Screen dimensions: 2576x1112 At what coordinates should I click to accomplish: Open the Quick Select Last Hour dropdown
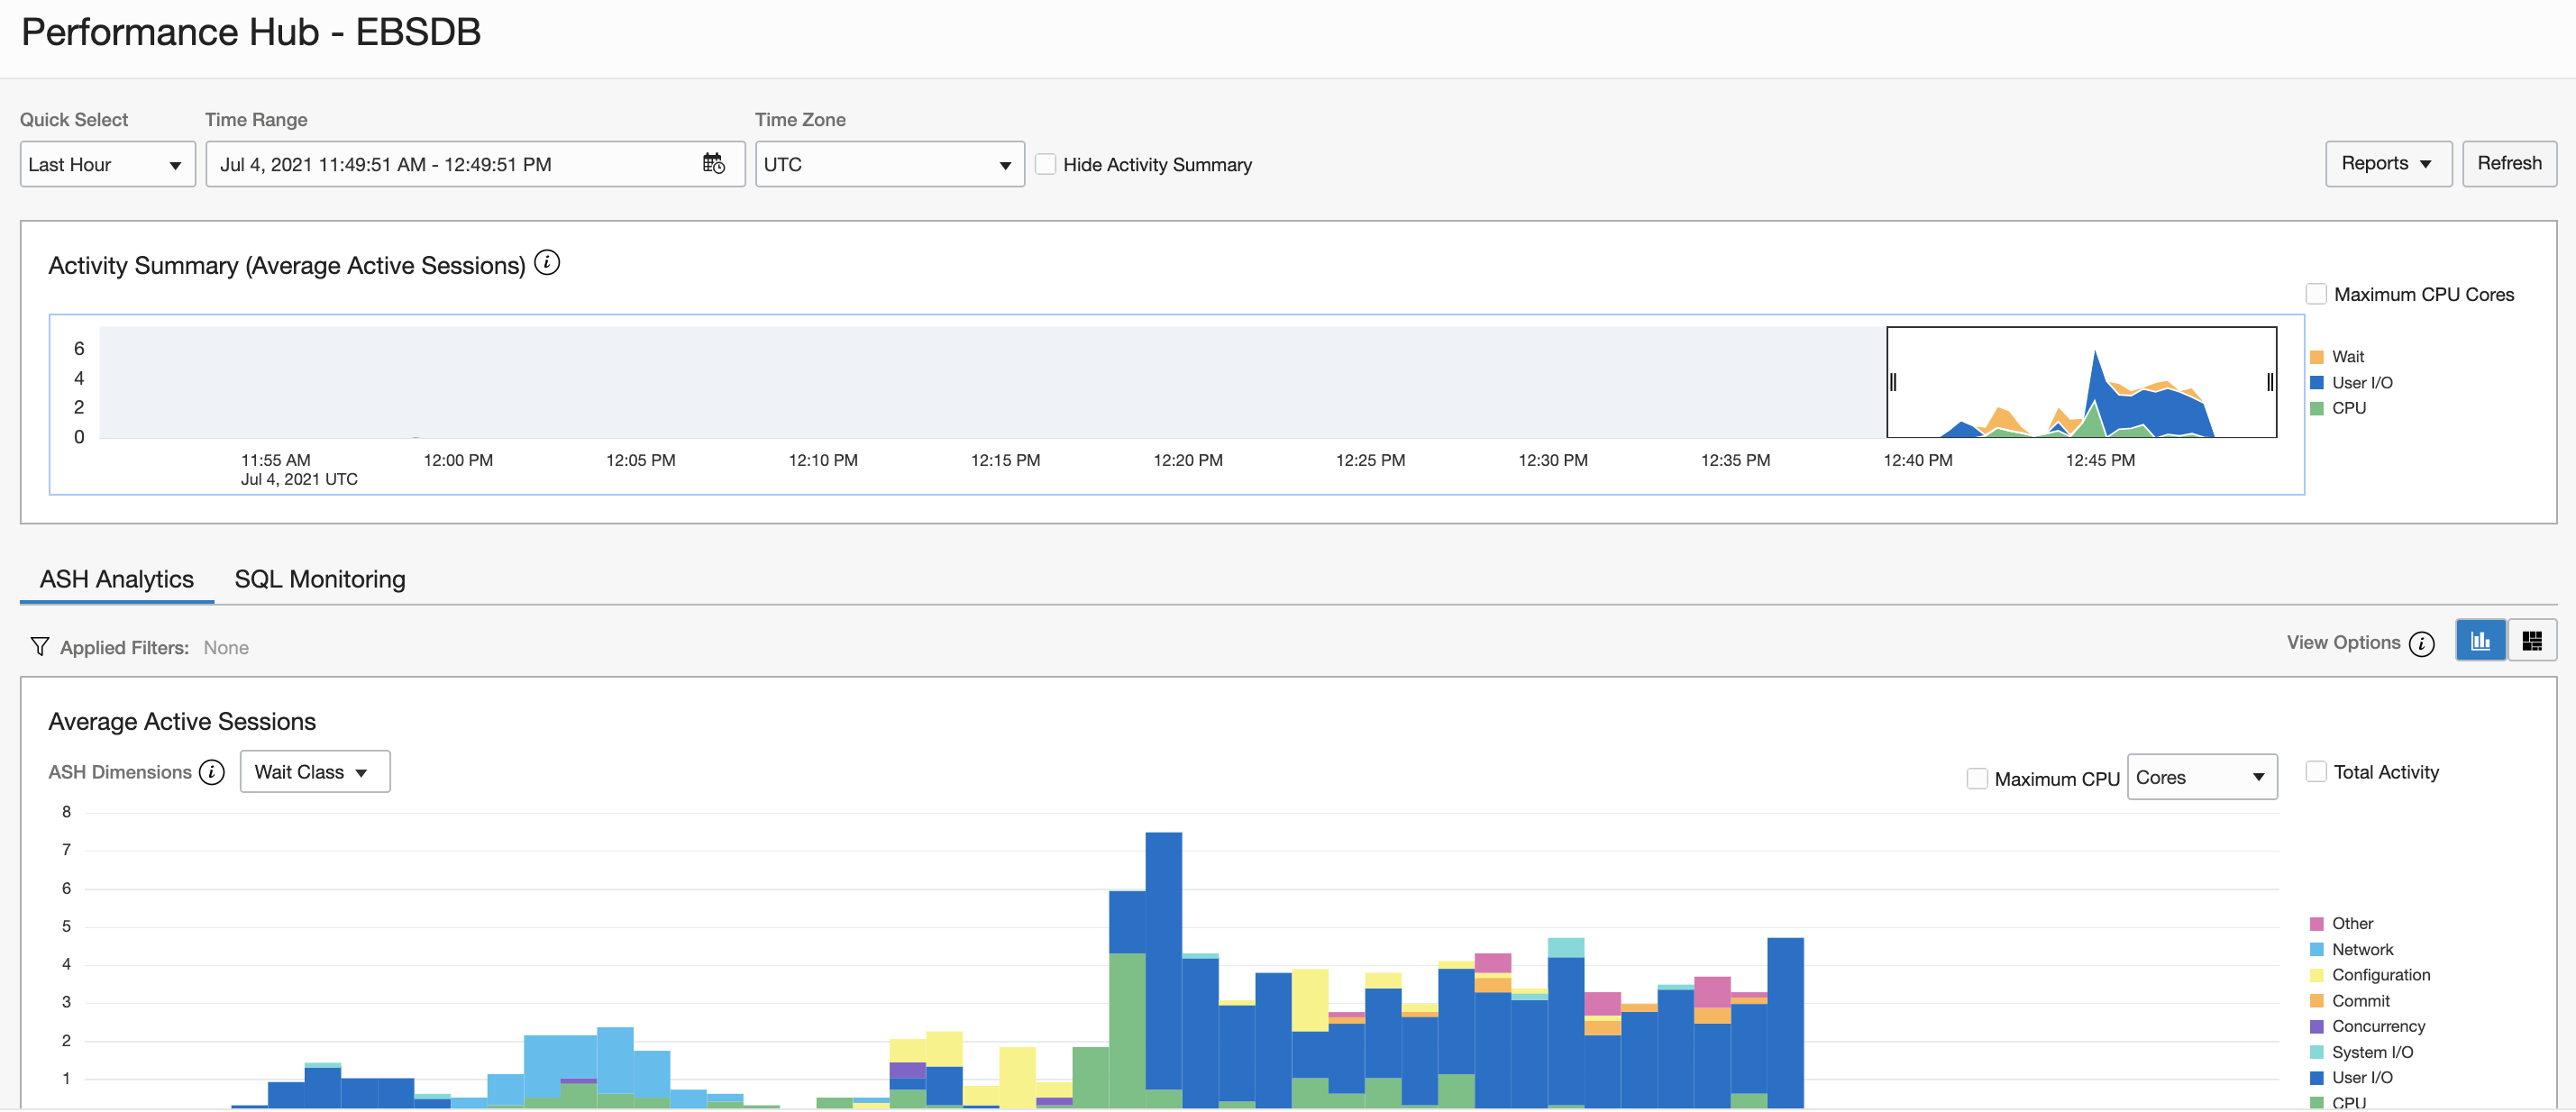[107, 164]
